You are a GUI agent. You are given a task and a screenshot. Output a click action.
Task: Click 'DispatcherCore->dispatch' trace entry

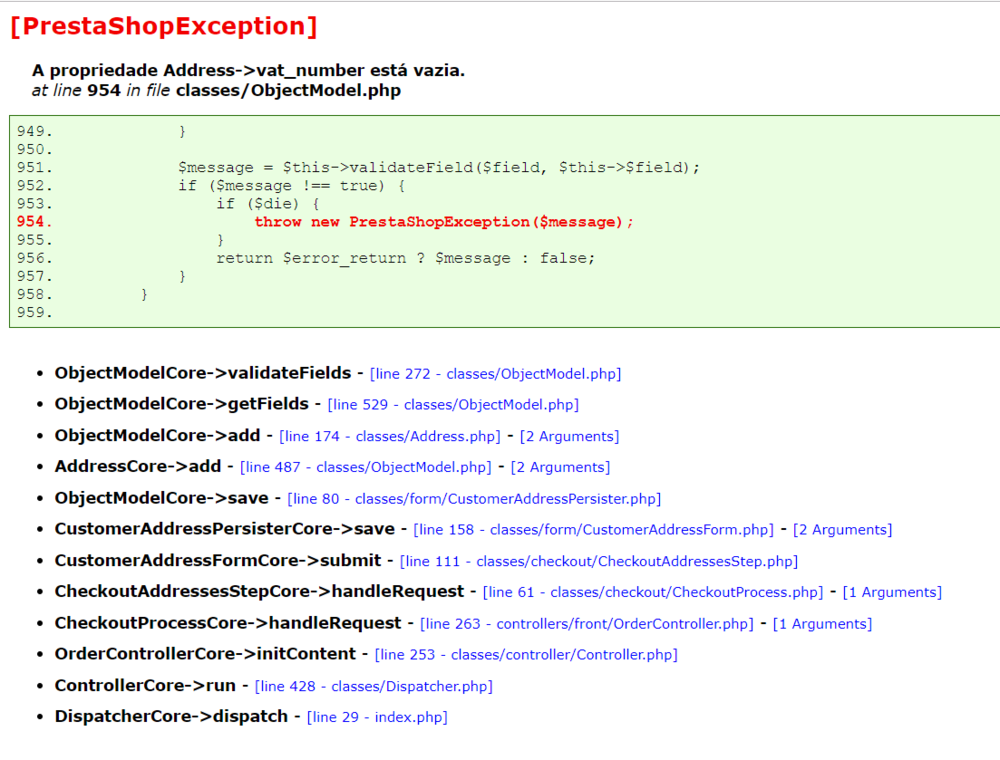[171, 717]
